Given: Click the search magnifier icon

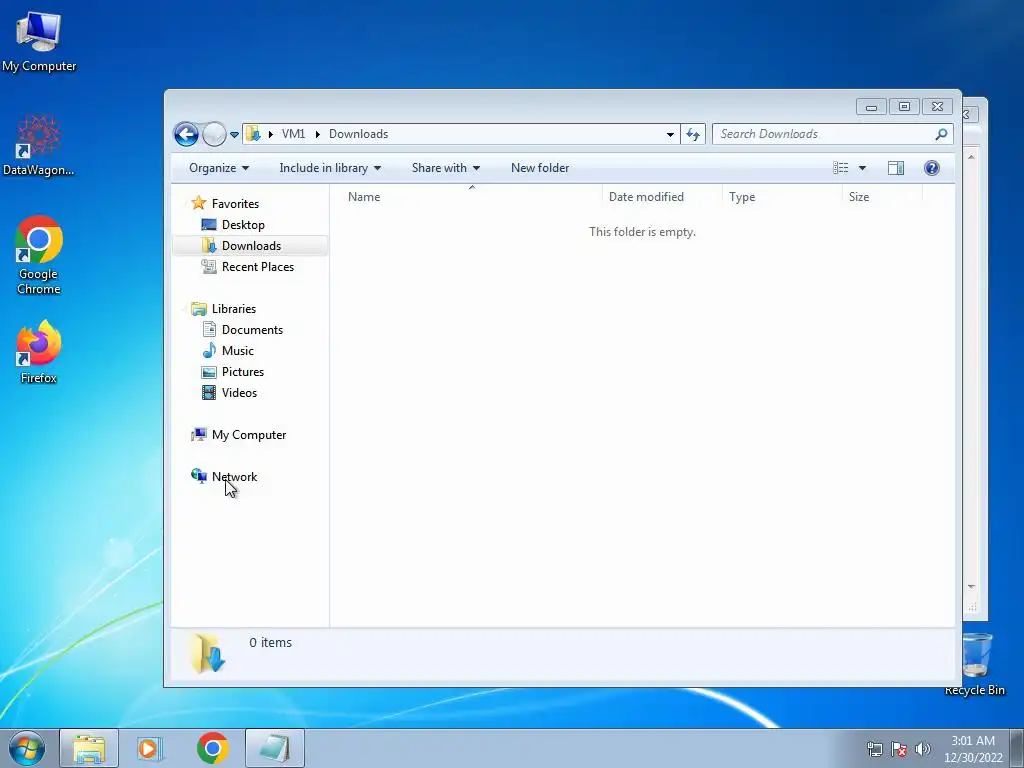Looking at the screenshot, I should pyautogui.click(x=941, y=134).
